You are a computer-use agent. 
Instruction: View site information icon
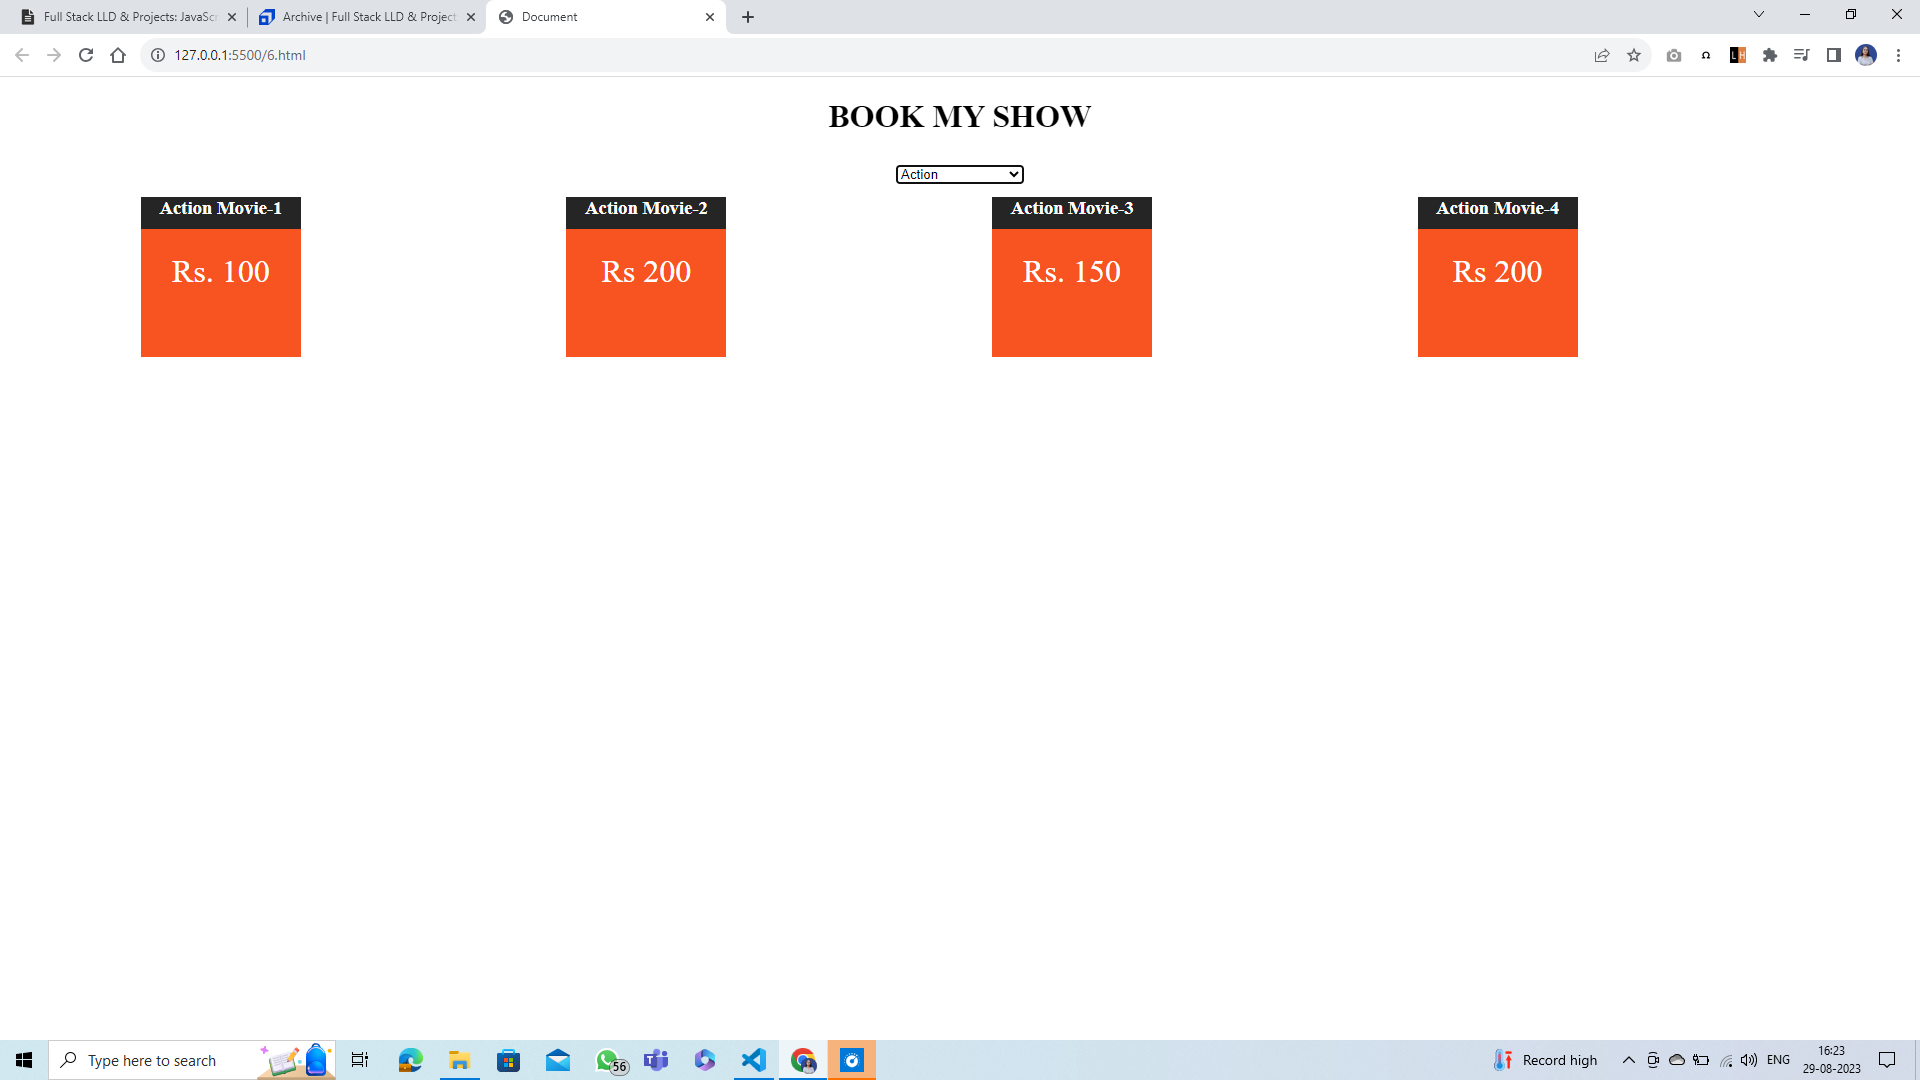(158, 55)
